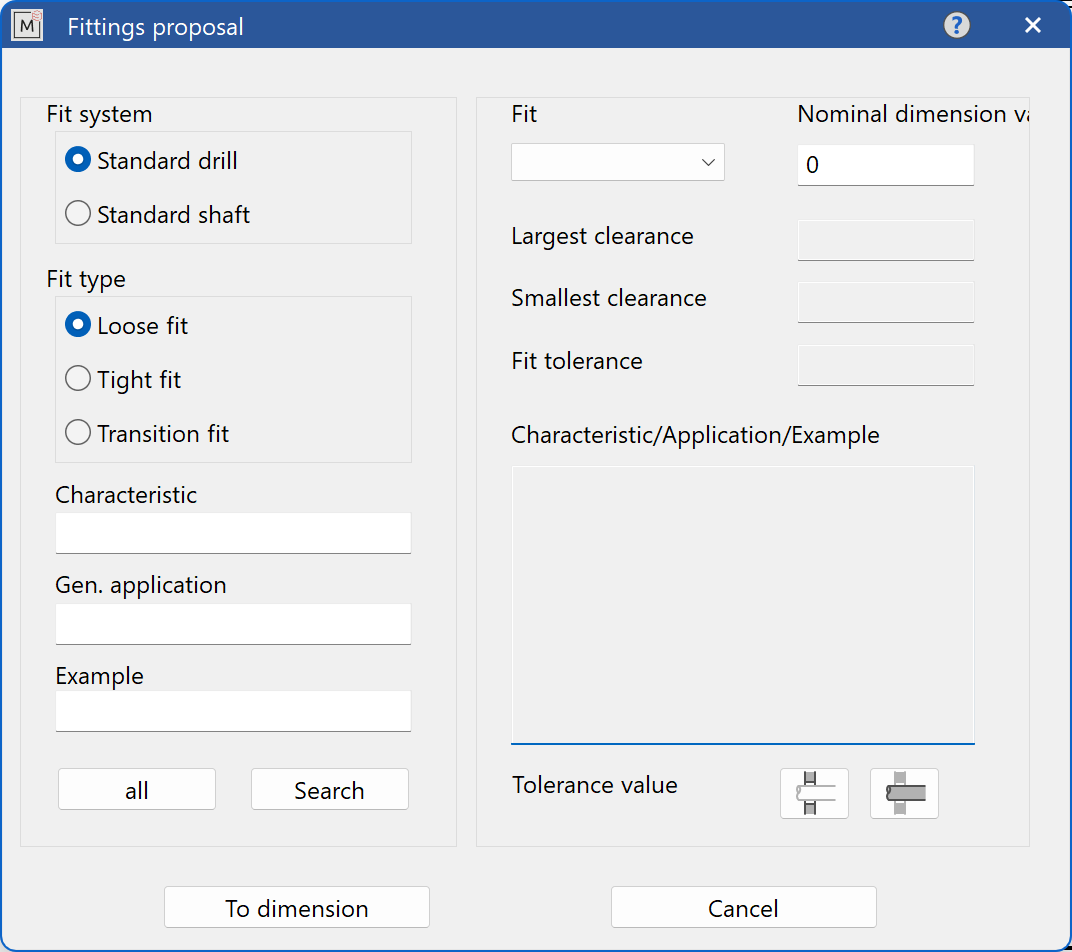Click the Search button
This screenshot has width=1072, height=952.
coord(330,790)
